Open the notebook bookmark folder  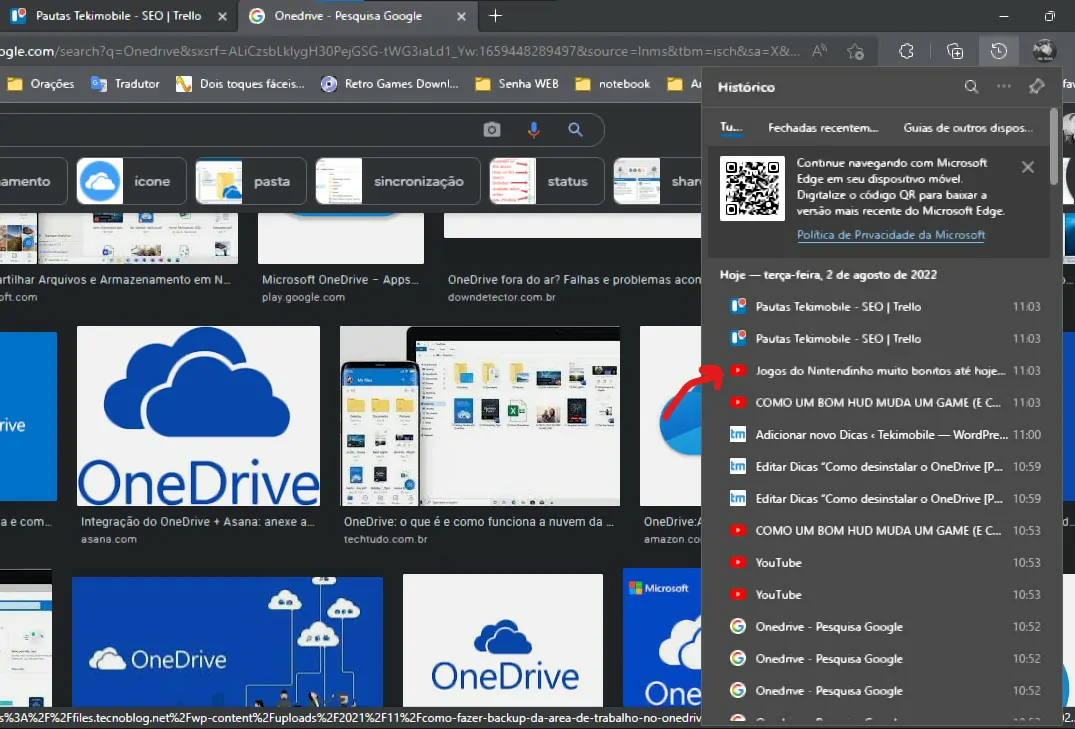613,84
